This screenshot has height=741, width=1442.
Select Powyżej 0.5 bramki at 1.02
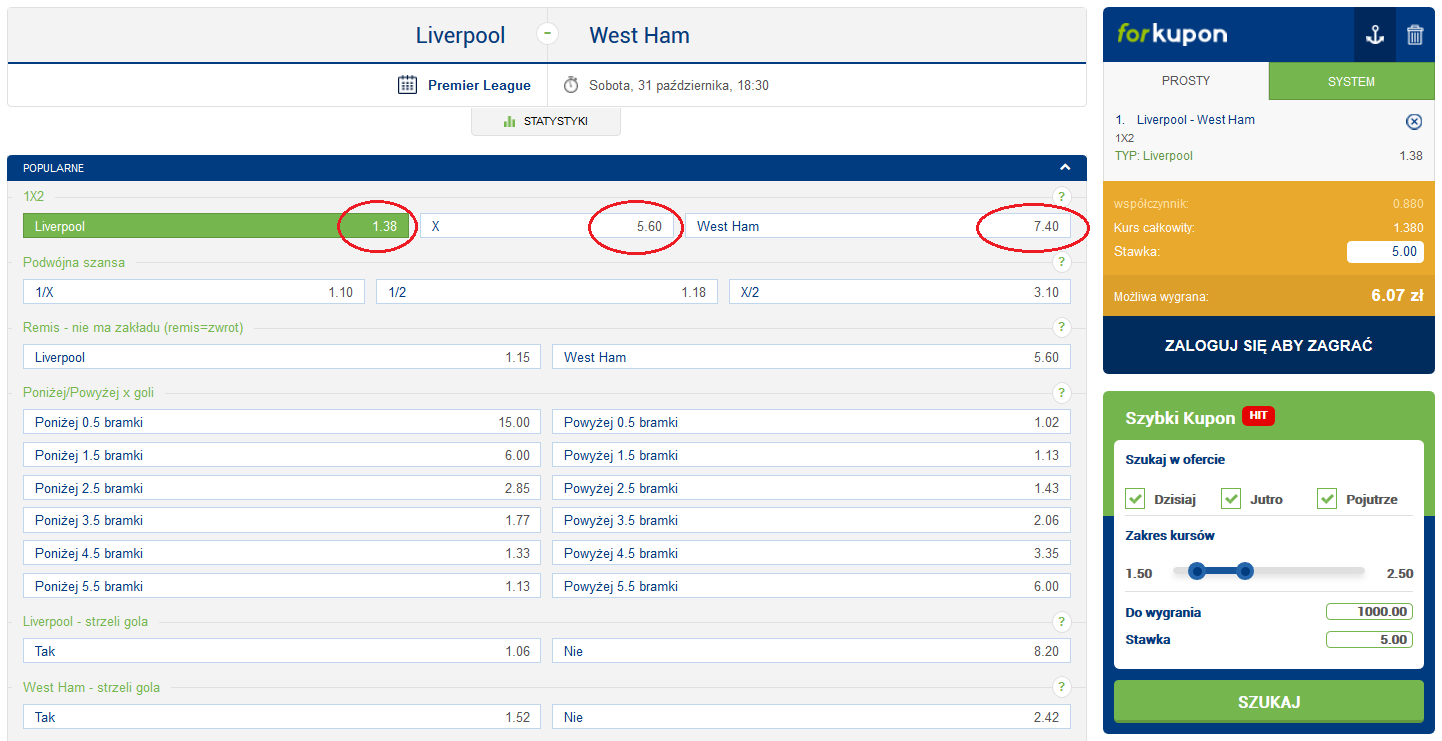[x=811, y=422]
